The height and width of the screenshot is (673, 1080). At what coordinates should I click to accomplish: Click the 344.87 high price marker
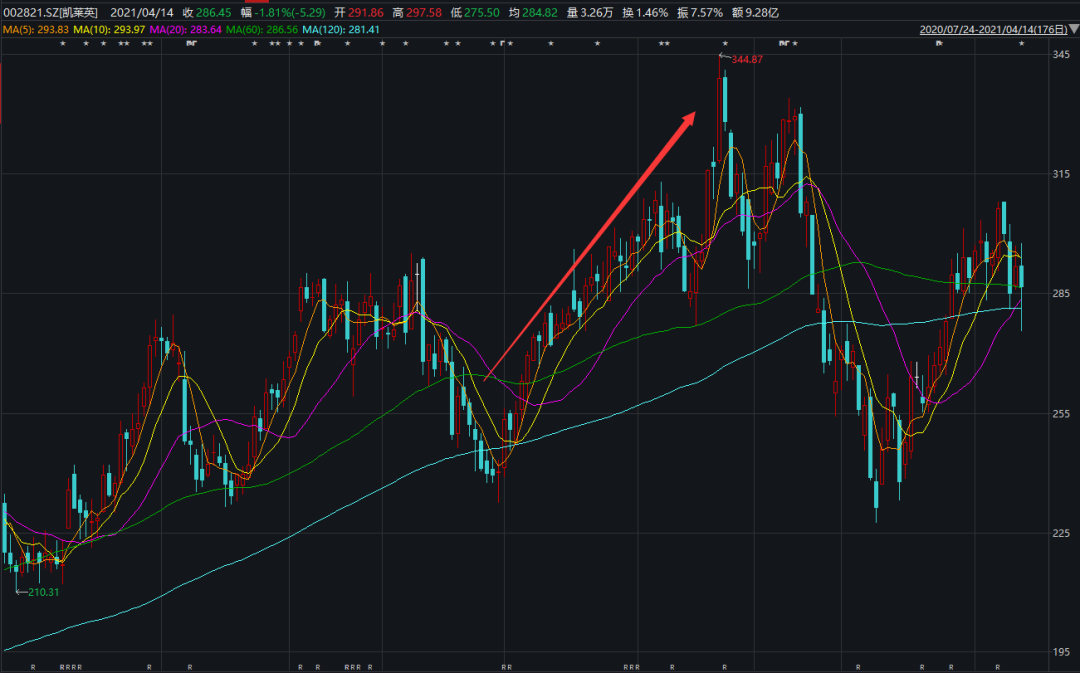746,60
